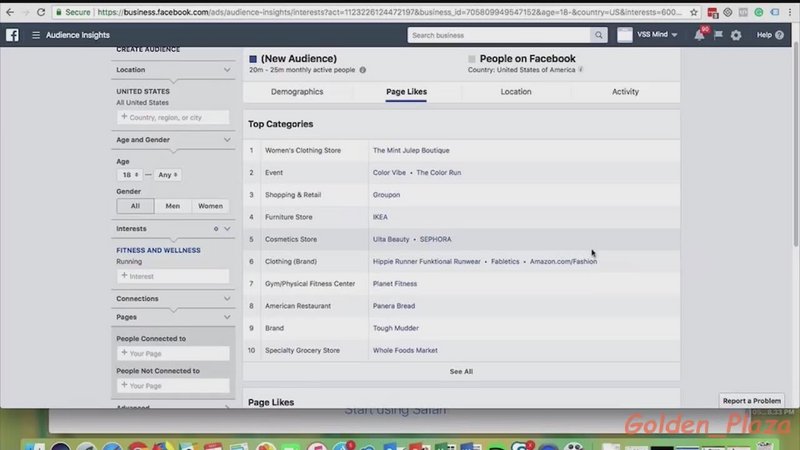Open the hamburger menu beside Audience Insights
The width and height of the screenshot is (800, 450).
36,35
